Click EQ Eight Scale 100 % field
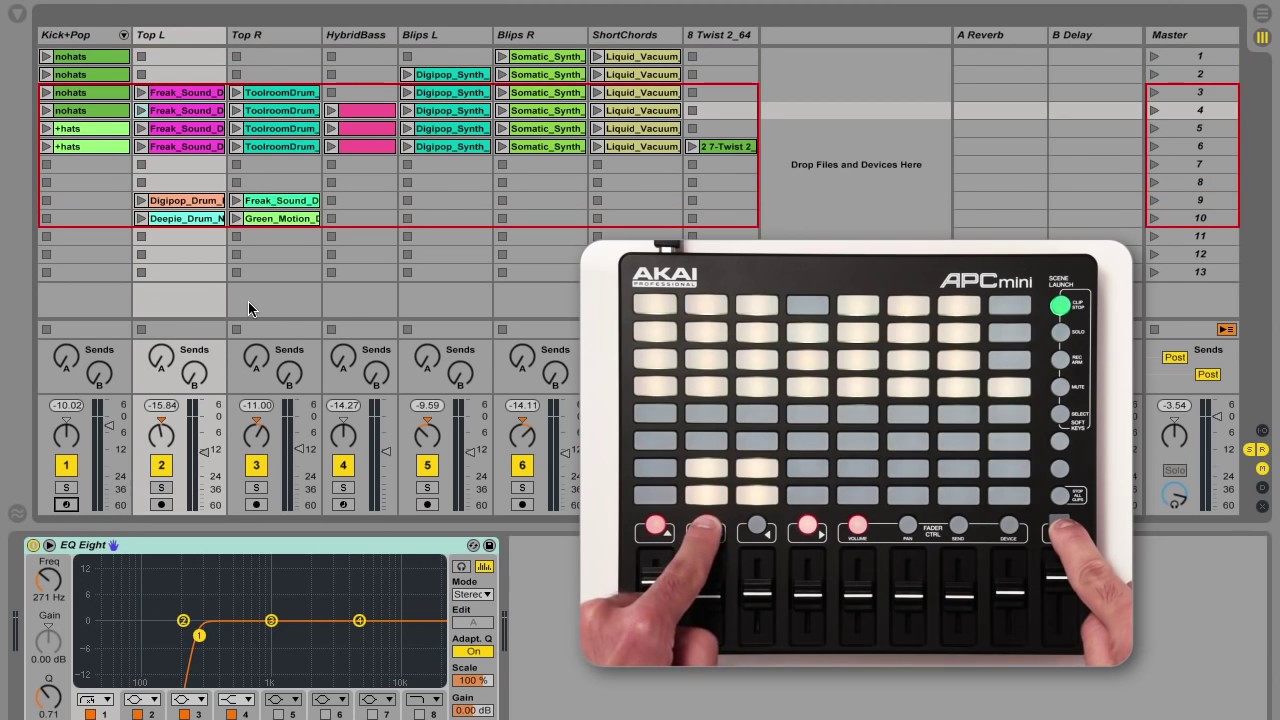Viewport: 1280px width, 720px height. [x=472, y=680]
